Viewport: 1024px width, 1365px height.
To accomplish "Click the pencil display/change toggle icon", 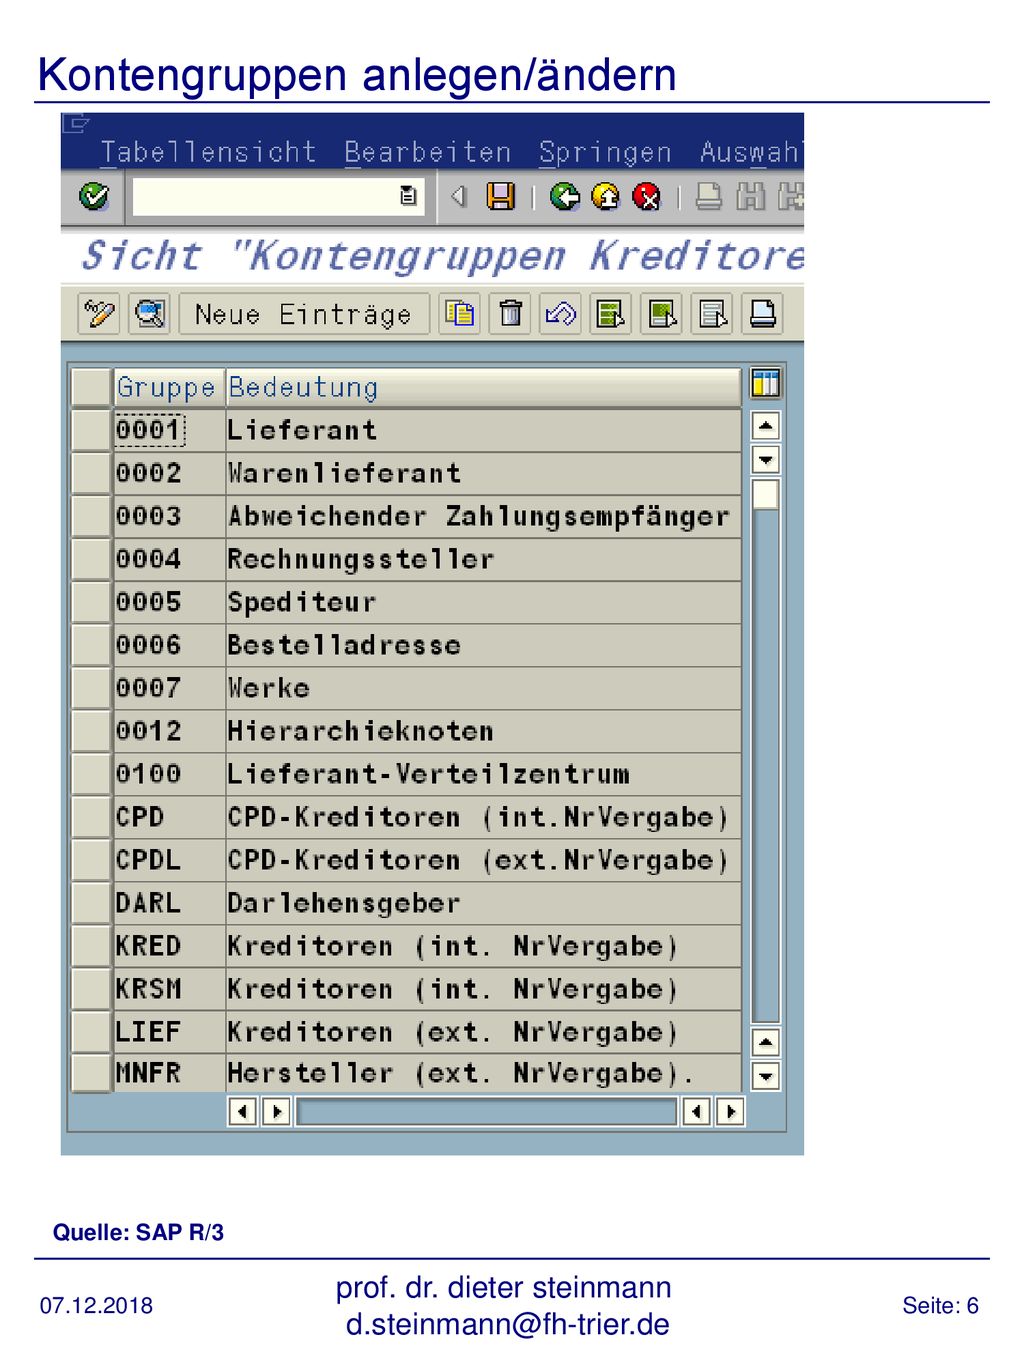I will pyautogui.click(x=99, y=314).
